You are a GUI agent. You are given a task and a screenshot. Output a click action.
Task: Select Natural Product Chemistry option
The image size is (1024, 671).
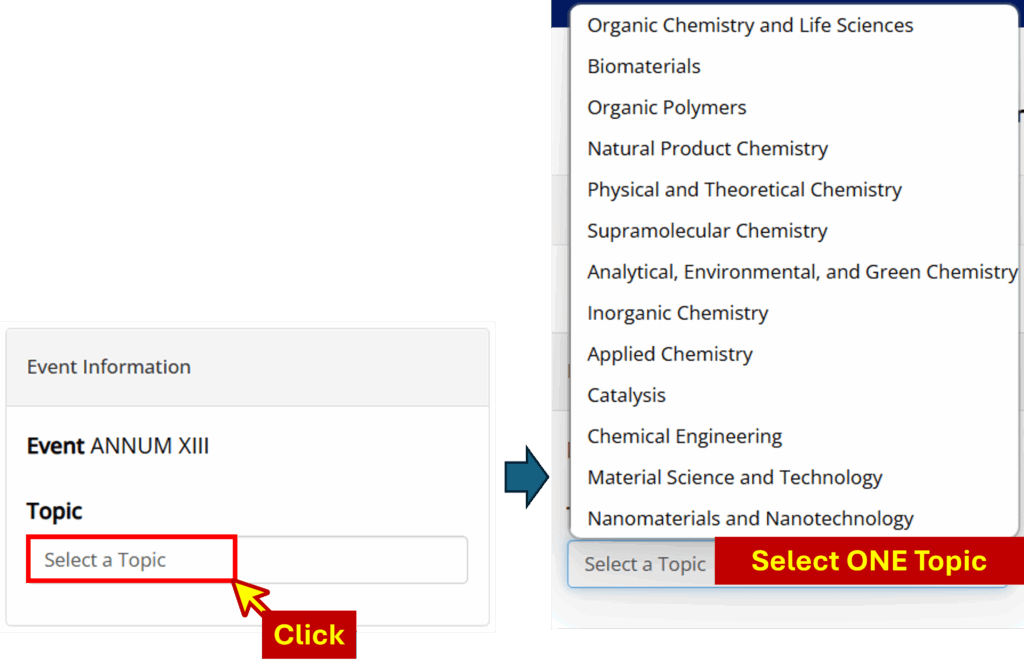[707, 149]
